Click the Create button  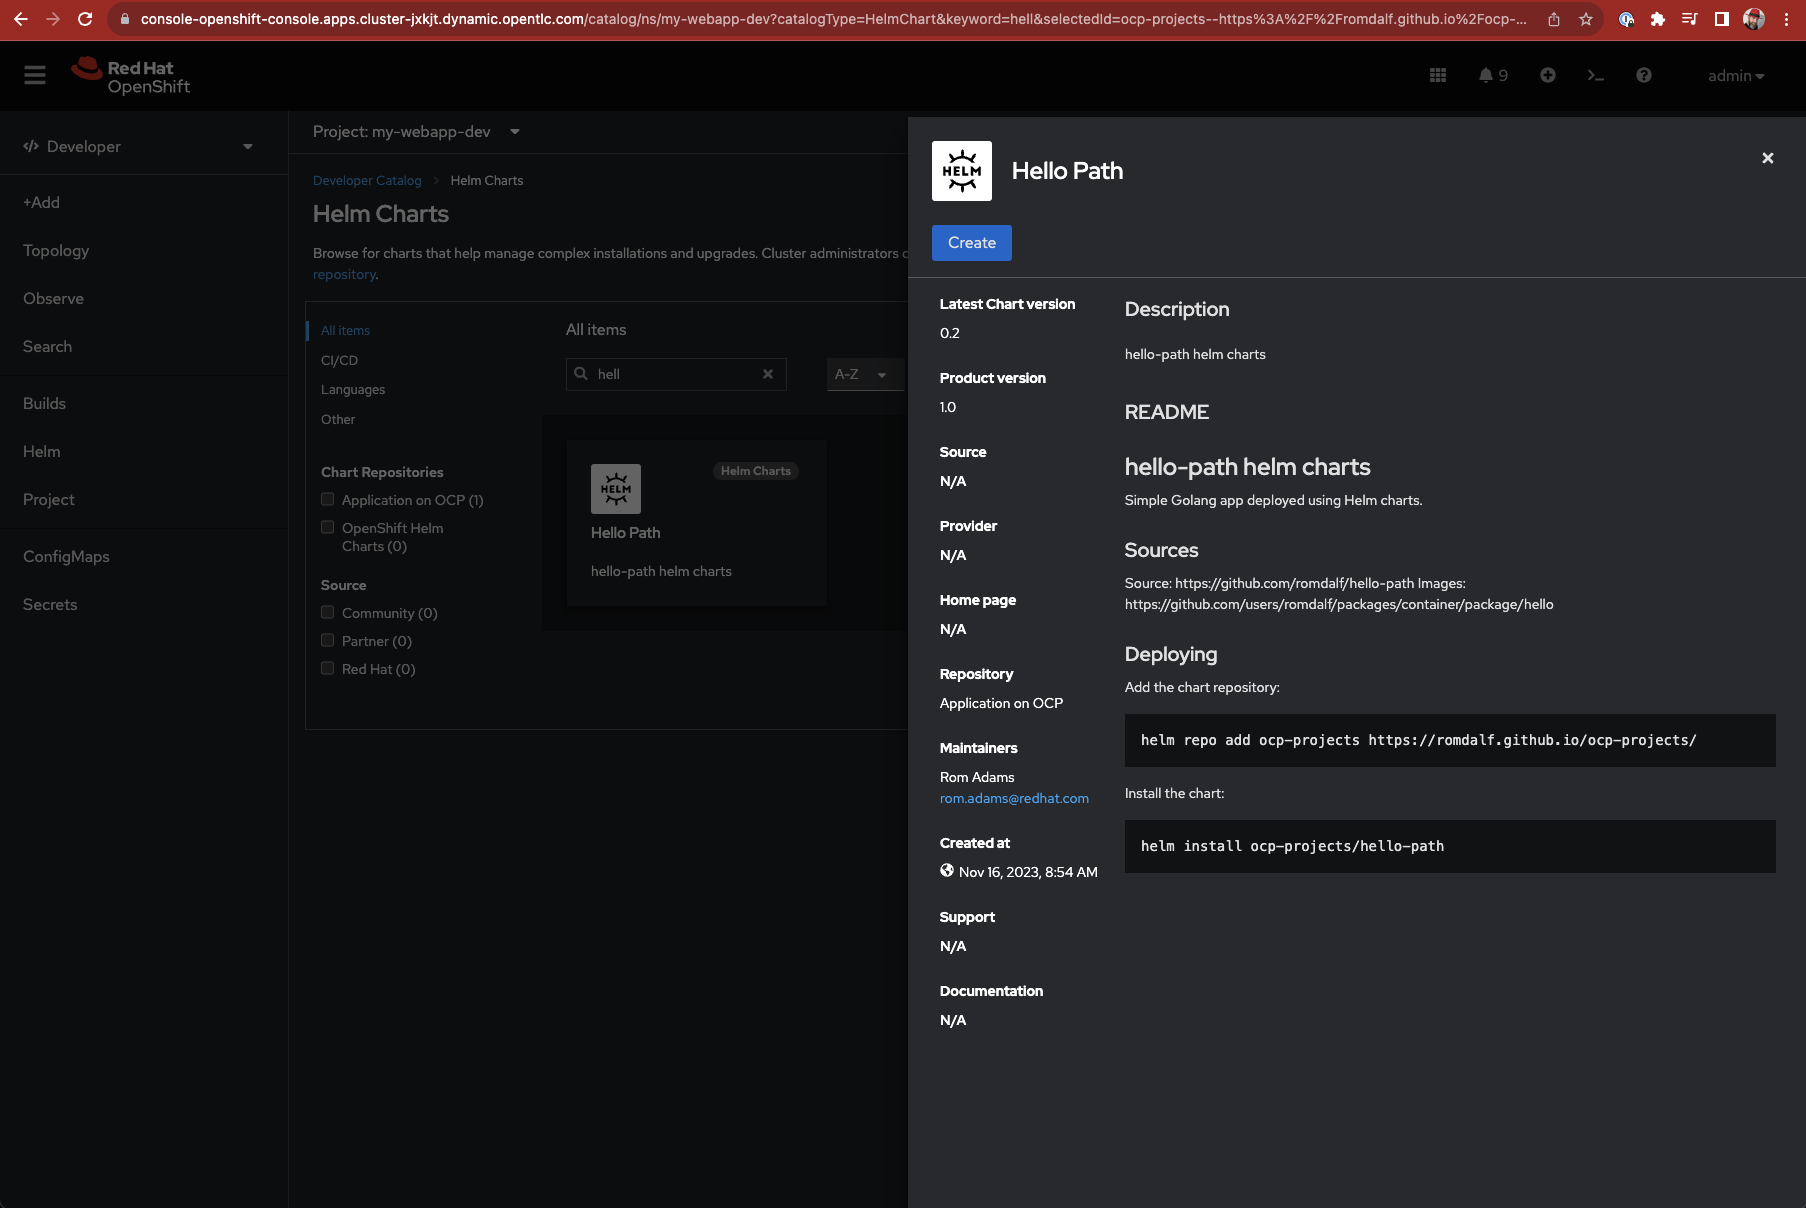click(971, 242)
